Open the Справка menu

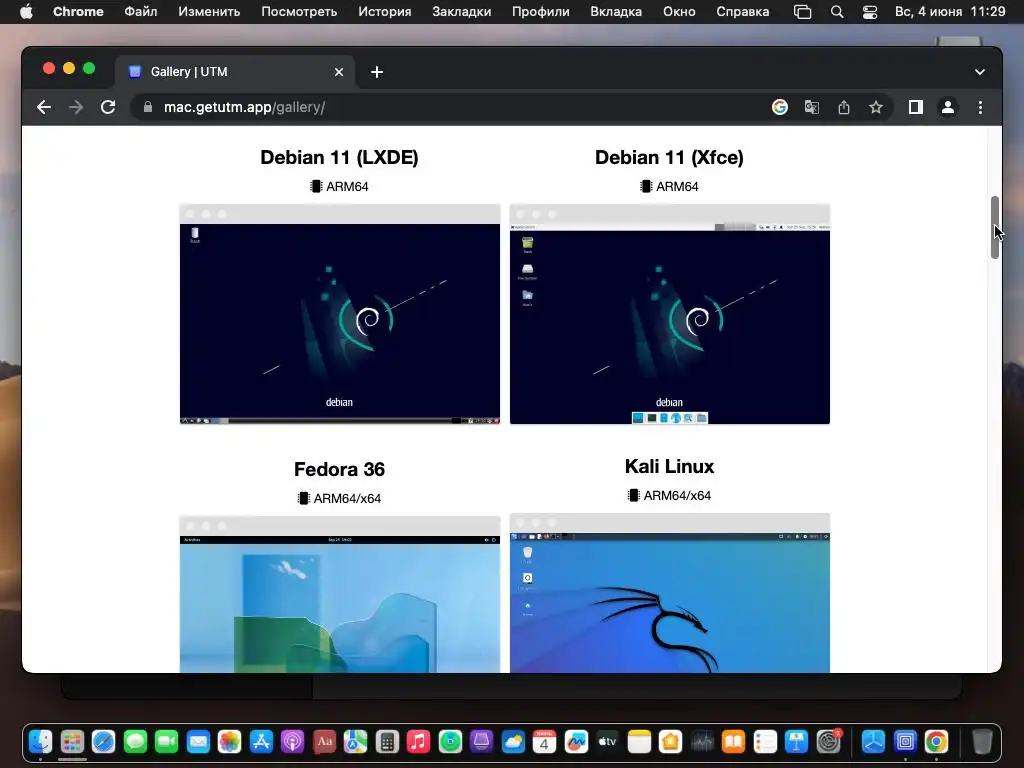743,12
